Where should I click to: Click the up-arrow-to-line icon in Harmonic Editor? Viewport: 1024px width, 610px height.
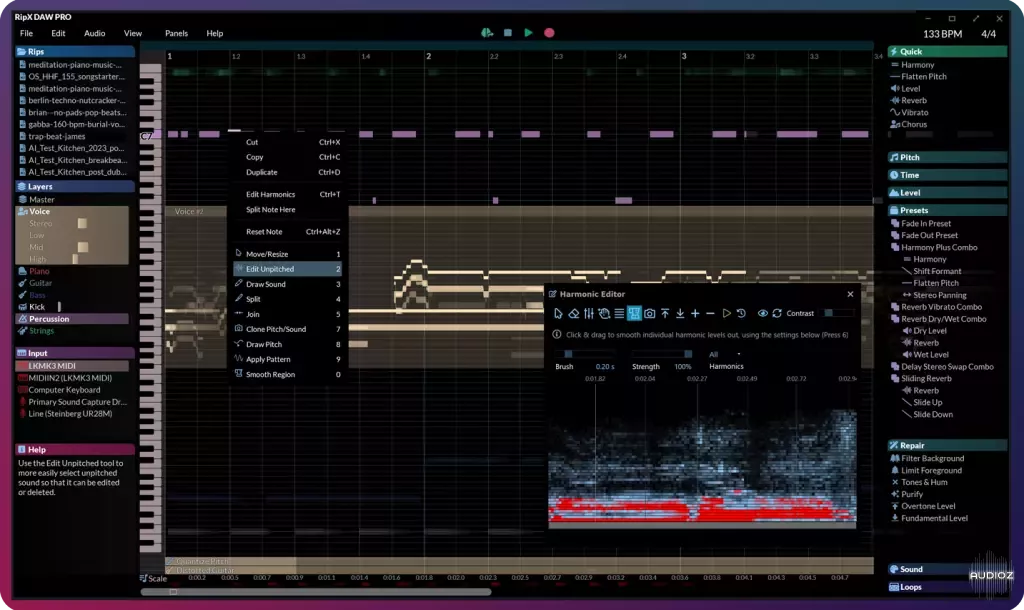coord(665,313)
